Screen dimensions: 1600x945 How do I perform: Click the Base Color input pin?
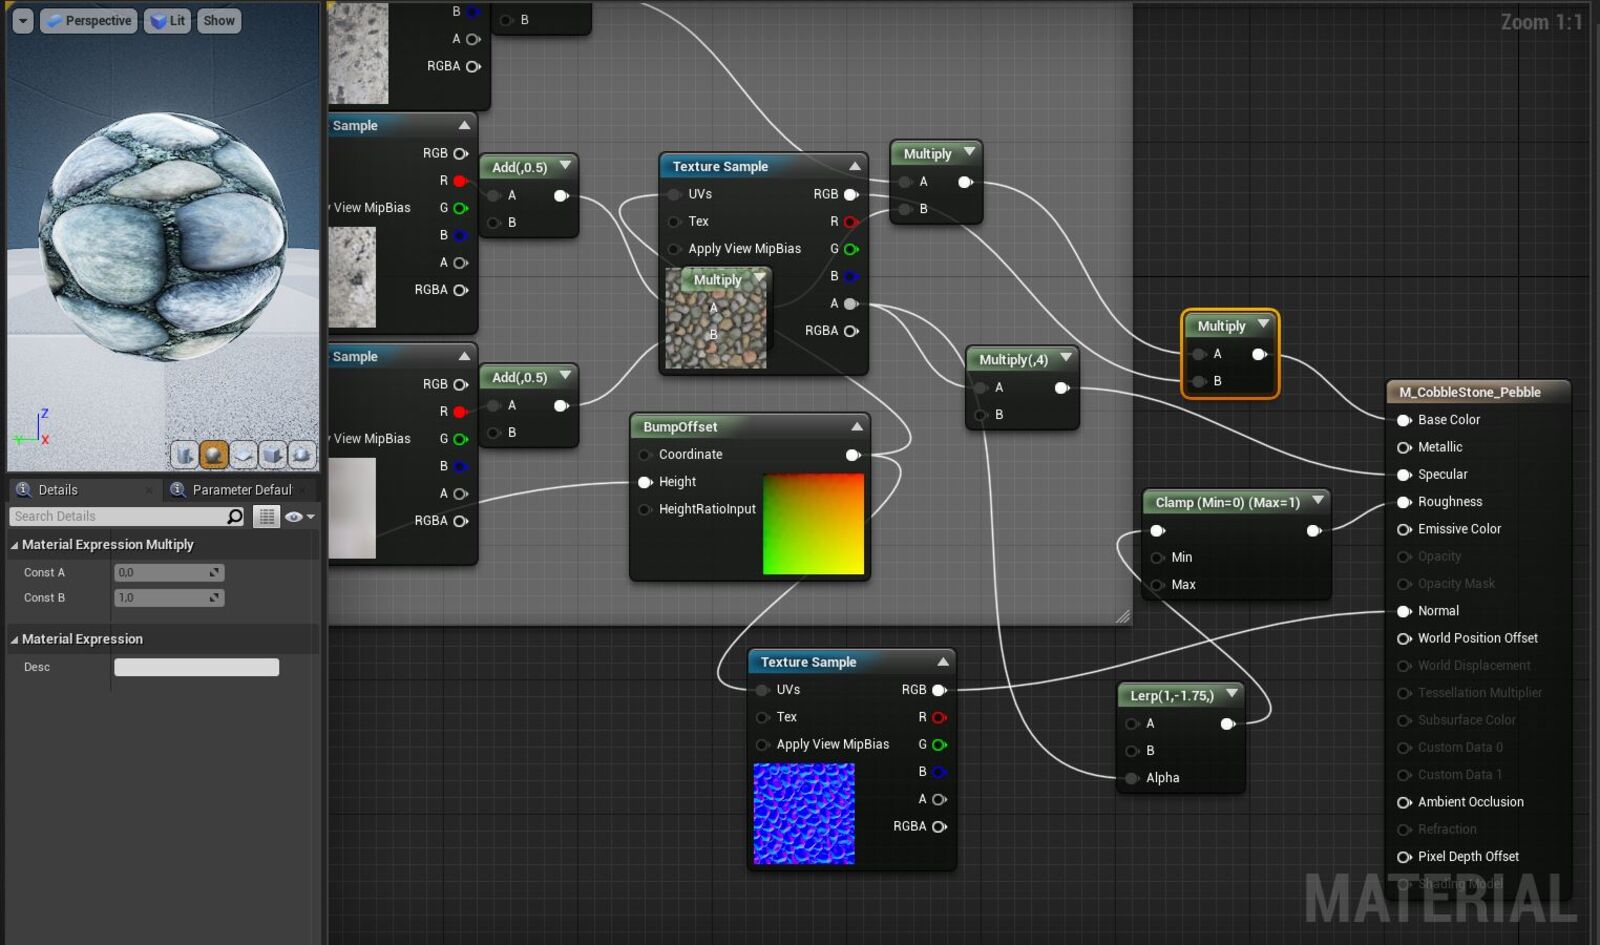[x=1404, y=420]
